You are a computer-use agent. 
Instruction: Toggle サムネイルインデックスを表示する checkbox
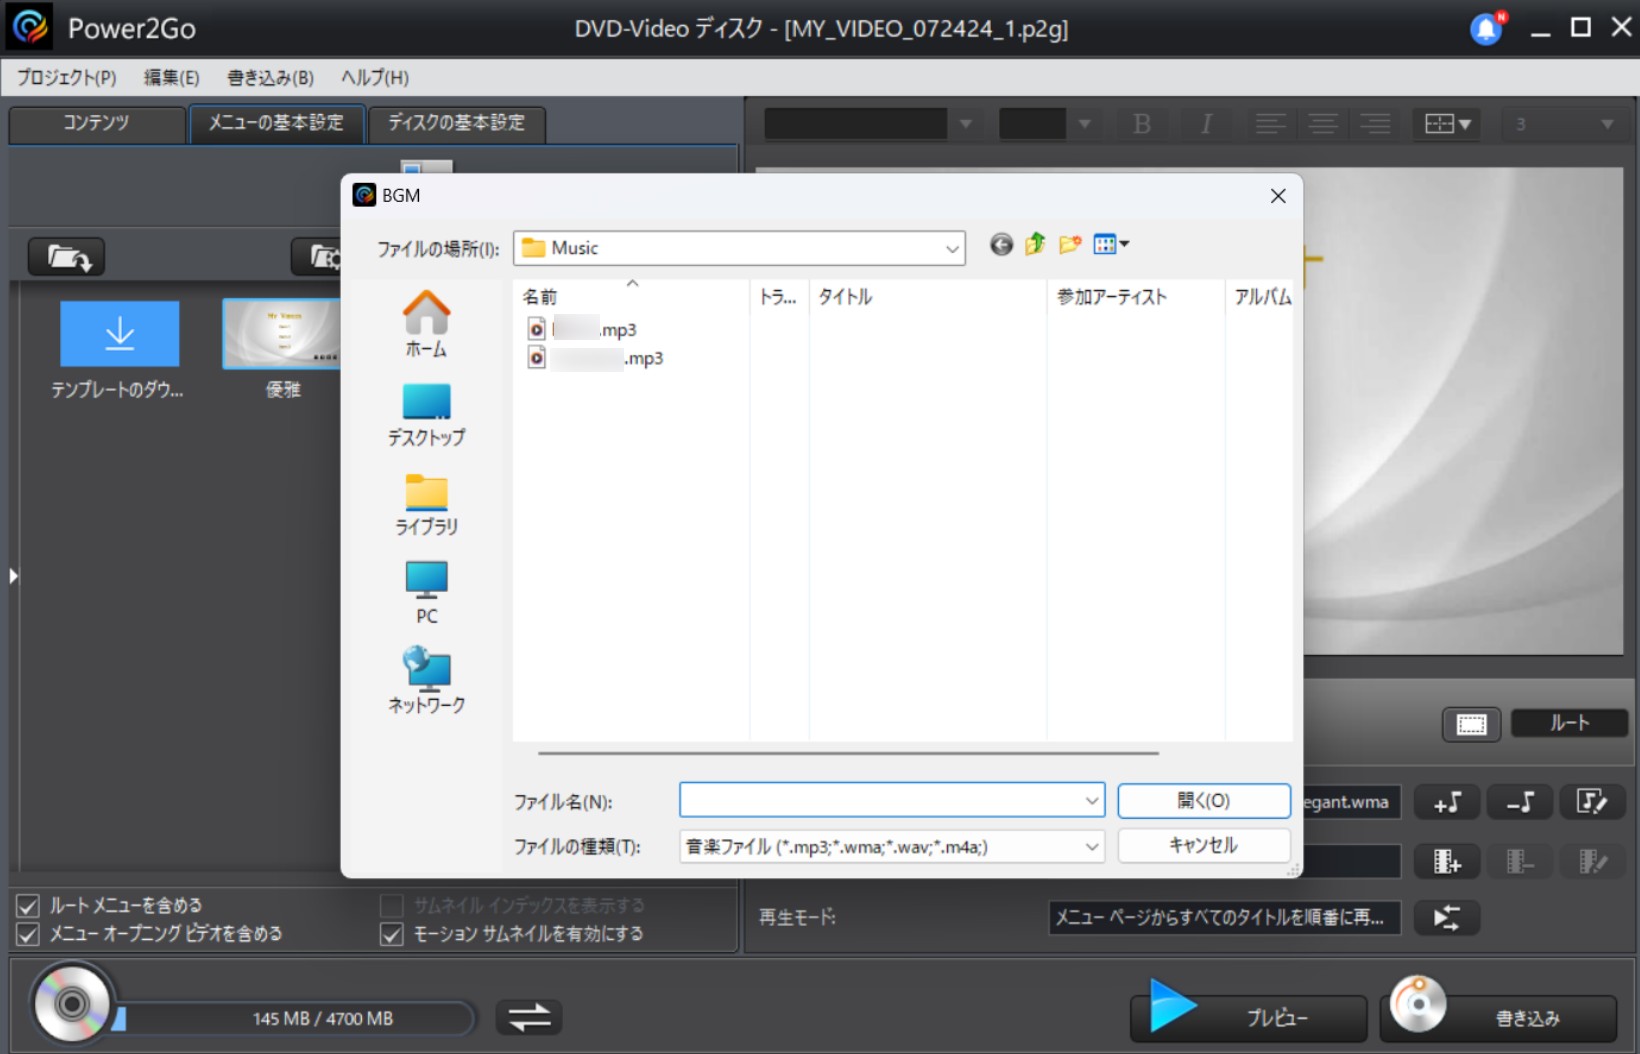392,906
